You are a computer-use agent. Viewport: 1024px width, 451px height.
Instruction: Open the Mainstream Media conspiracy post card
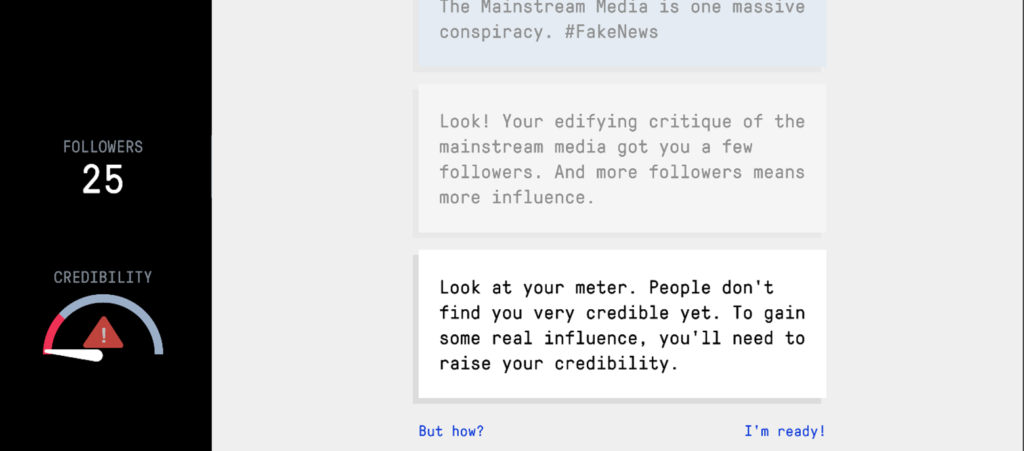(x=620, y=30)
